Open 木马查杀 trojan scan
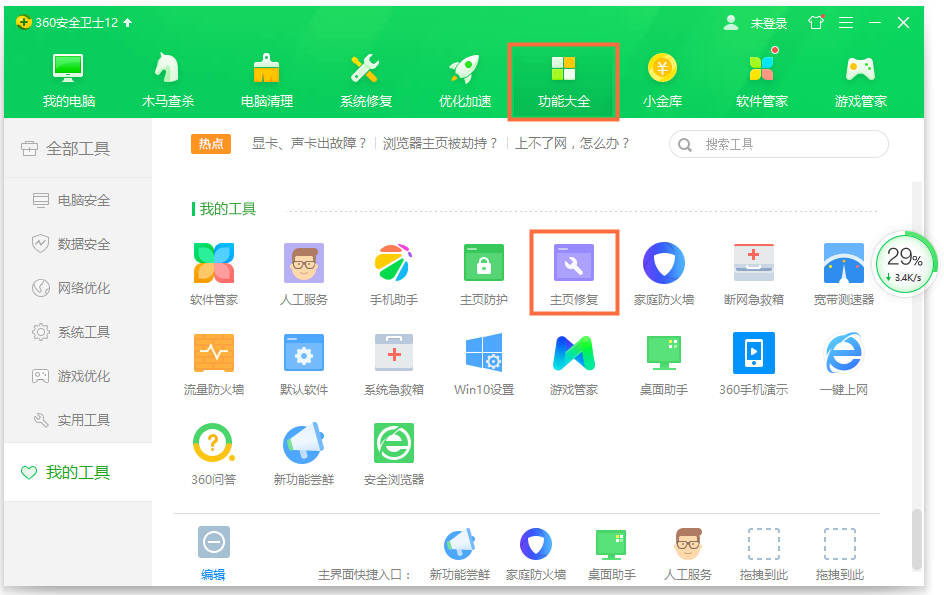The width and height of the screenshot is (944, 595). click(x=167, y=81)
